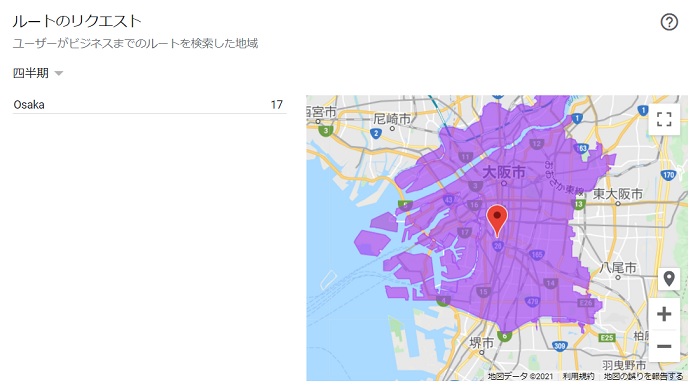700x390 pixels.
Task: Click 八尾市 city label
Action: (618, 267)
